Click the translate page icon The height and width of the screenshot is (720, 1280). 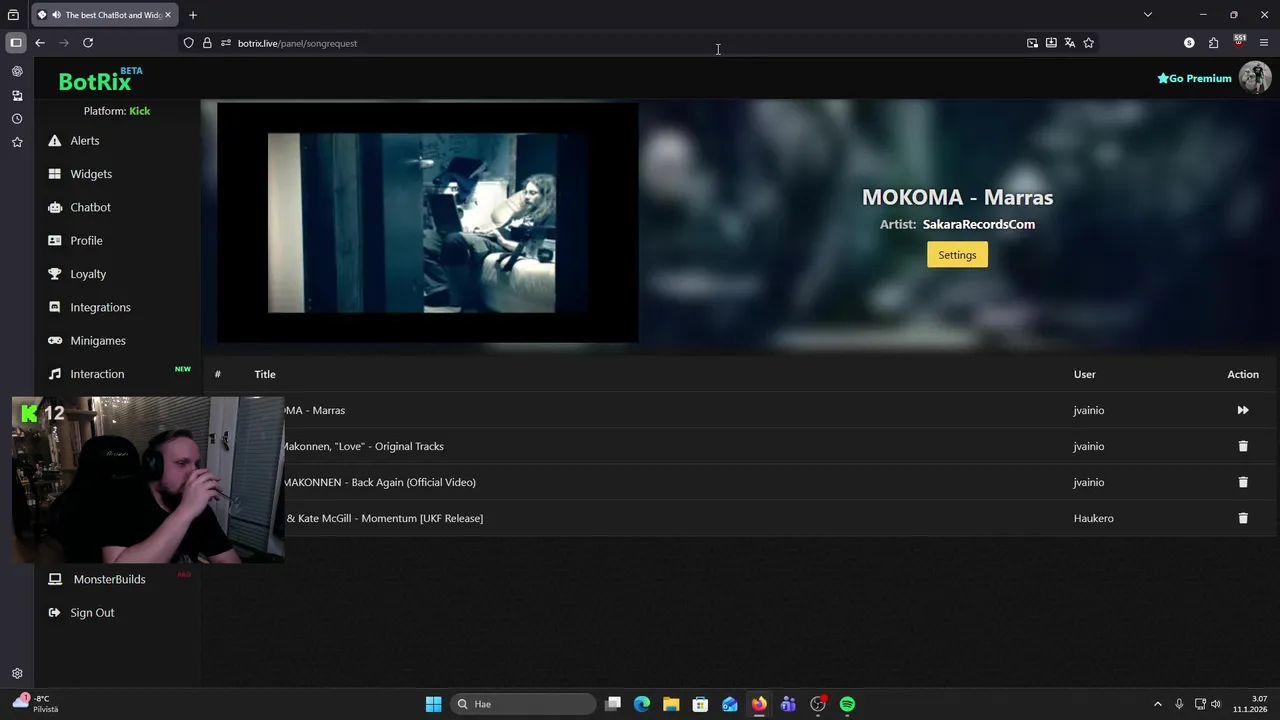(1069, 43)
